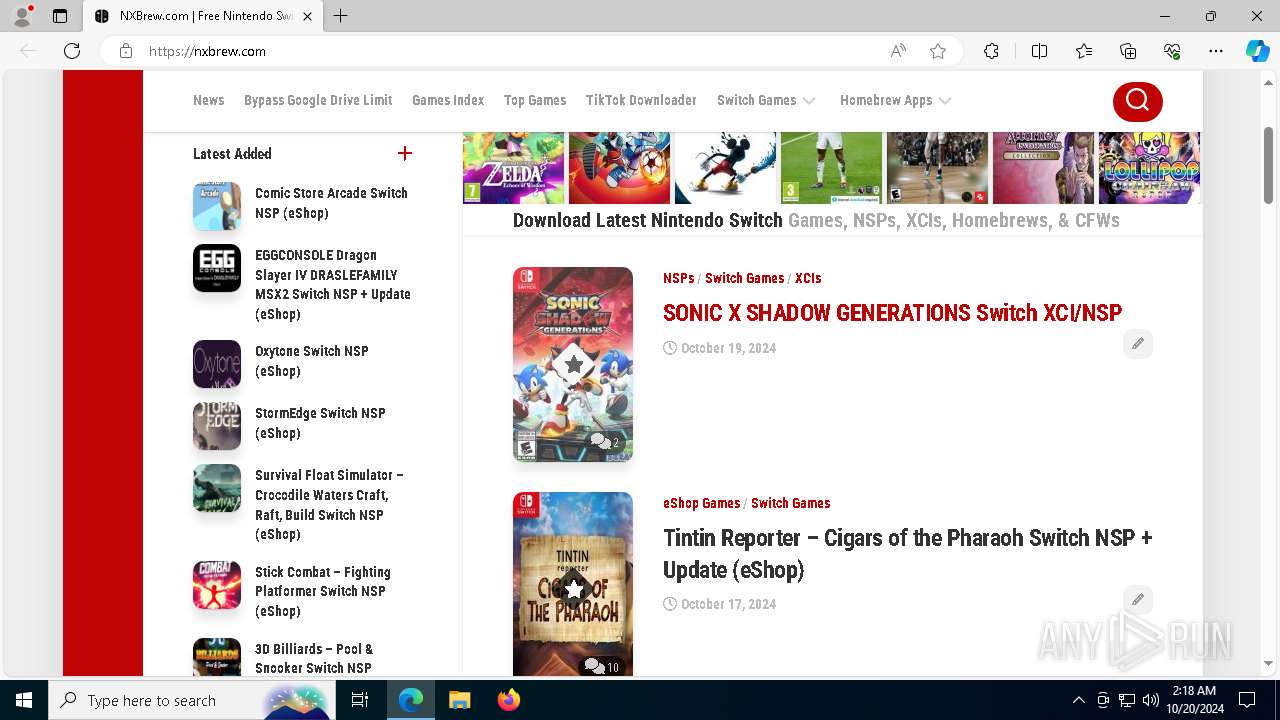This screenshot has width=1280, height=720.
Task: Open File Explorer from the taskbar
Action: tap(460, 700)
